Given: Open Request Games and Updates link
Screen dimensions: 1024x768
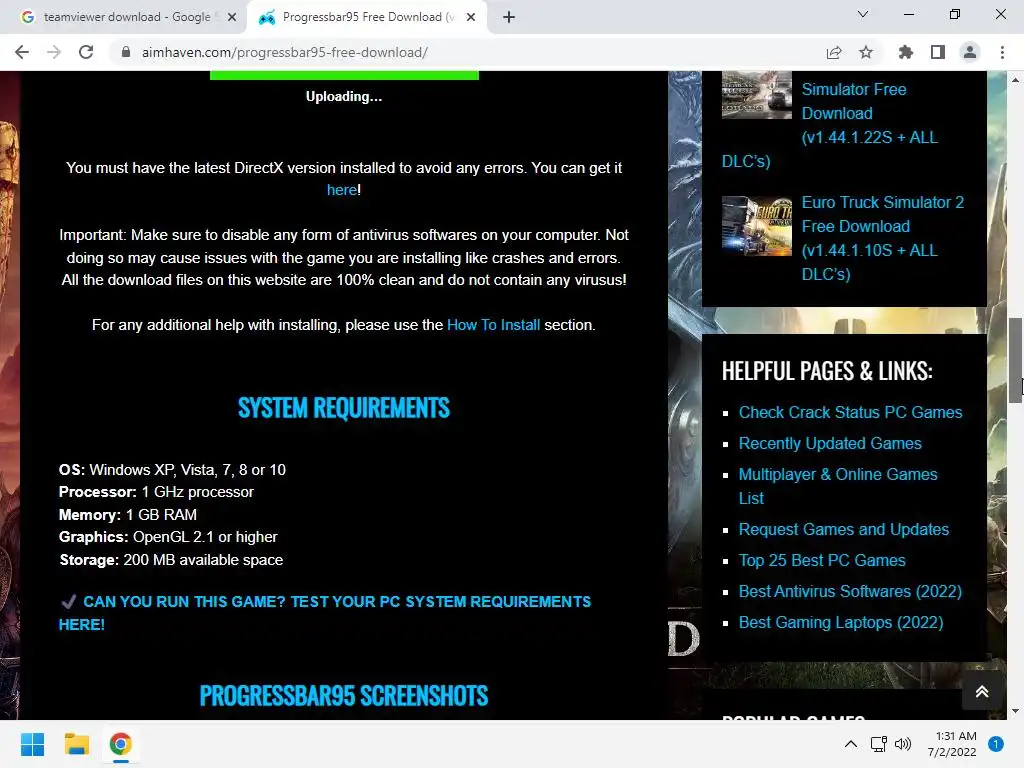Looking at the screenshot, I should pos(844,530).
